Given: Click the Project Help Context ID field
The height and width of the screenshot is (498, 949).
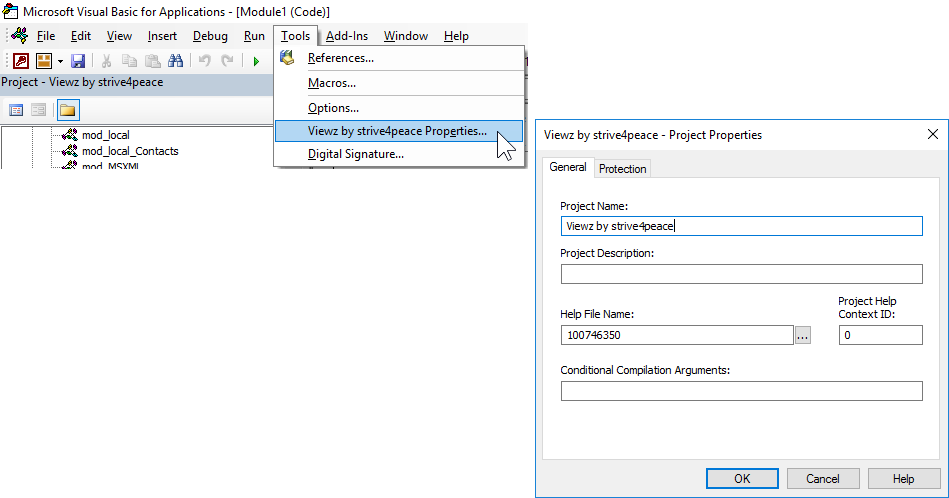Looking at the screenshot, I should (881, 335).
